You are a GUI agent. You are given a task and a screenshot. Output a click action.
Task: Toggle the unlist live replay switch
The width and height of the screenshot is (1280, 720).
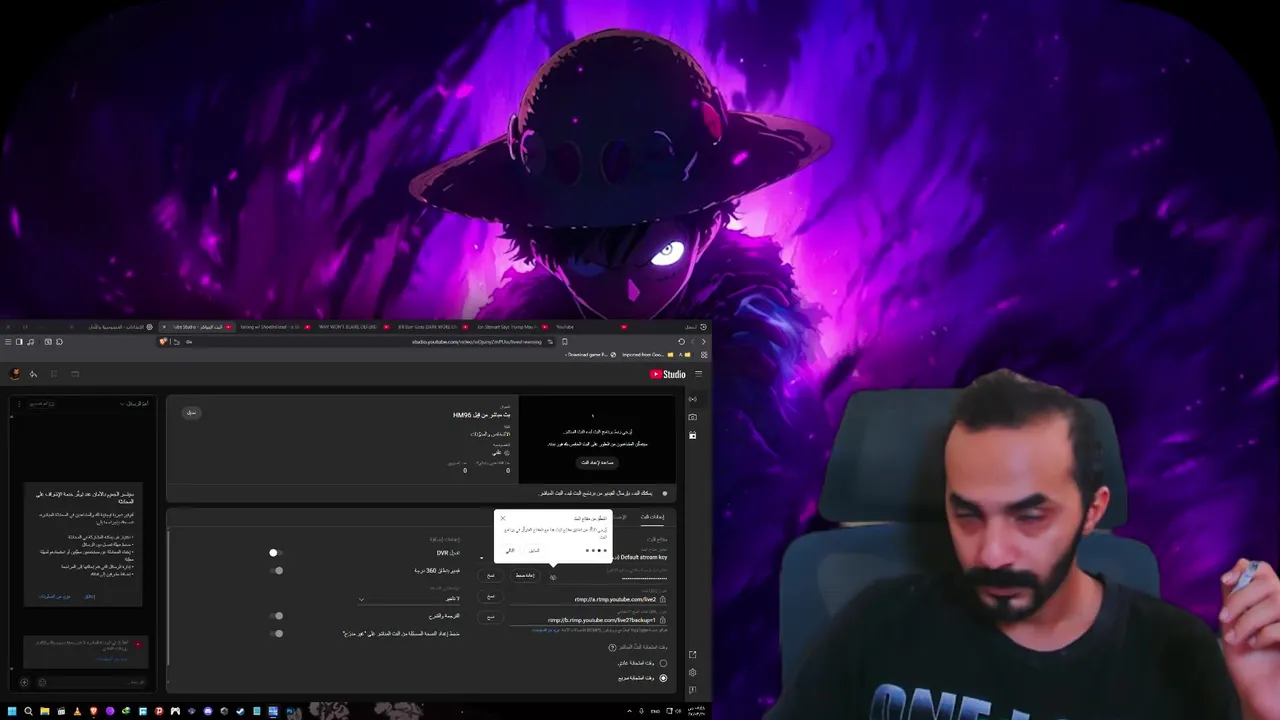tap(276, 633)
